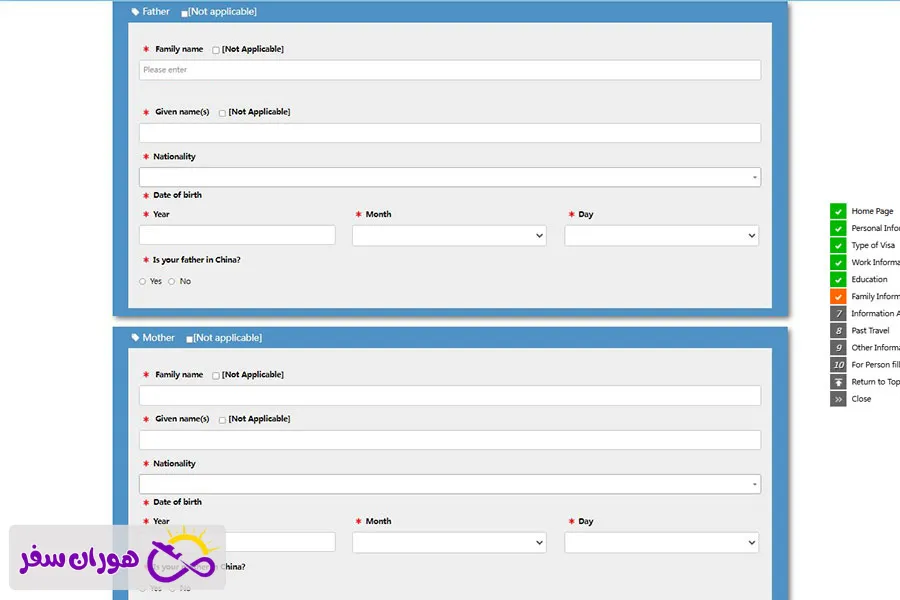Click the father's Family name input field
Image resolution: width=900 pixels, height=600 pixels.
(x=449, y=70)
